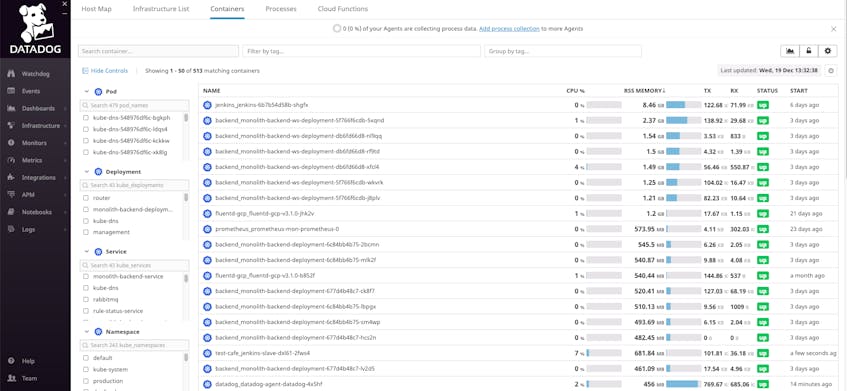847x391 pixels.
Task: Click the Filter by tag field
Action: point(361,51)
